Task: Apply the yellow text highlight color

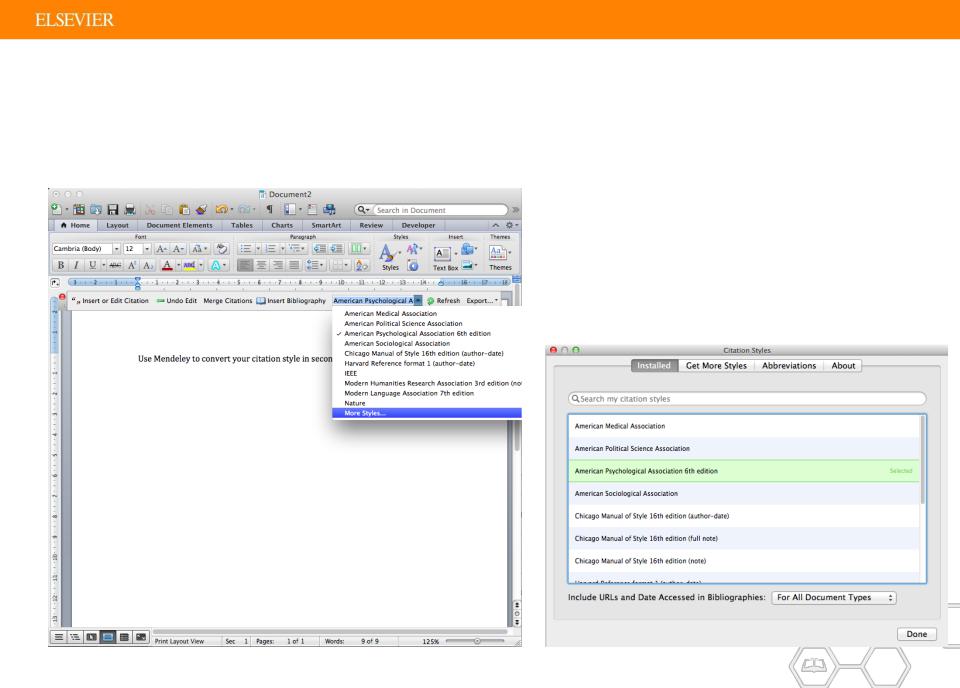Action: pyautogui.click(x=189, y=265)
